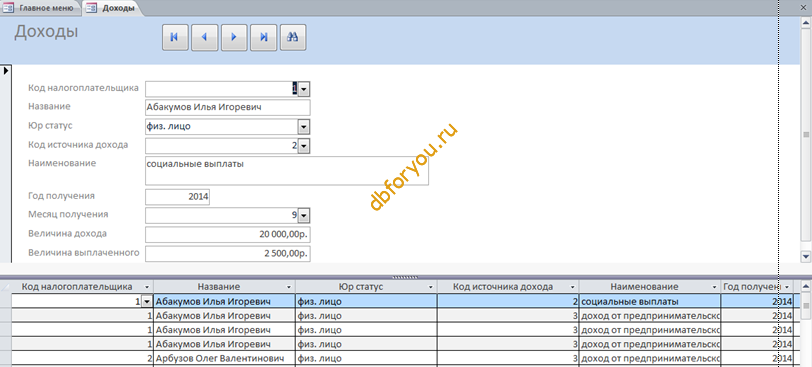Click the Месяц получения form label

(68, 214)
